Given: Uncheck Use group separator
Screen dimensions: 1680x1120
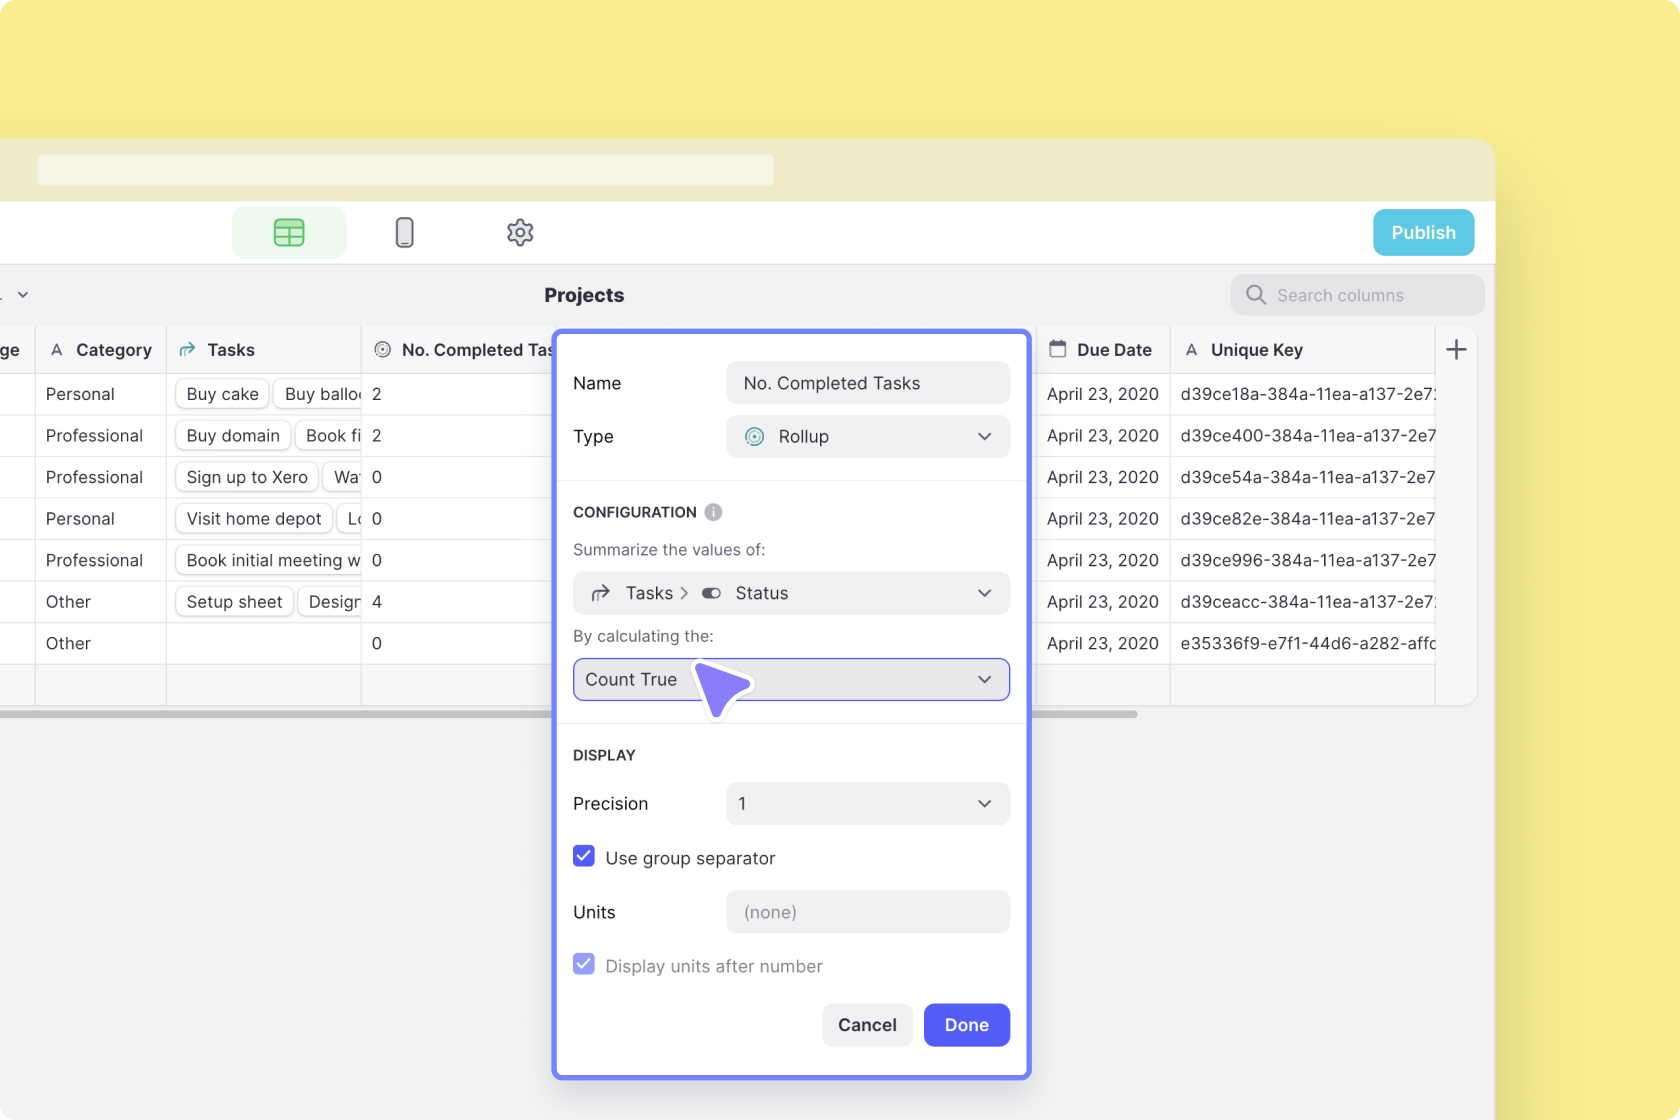Looking at the screenshot, I should click(584, 856).
